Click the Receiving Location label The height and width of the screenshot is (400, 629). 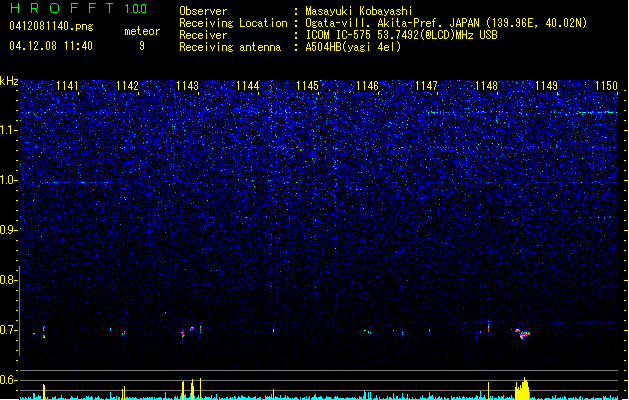click(233, 23)
